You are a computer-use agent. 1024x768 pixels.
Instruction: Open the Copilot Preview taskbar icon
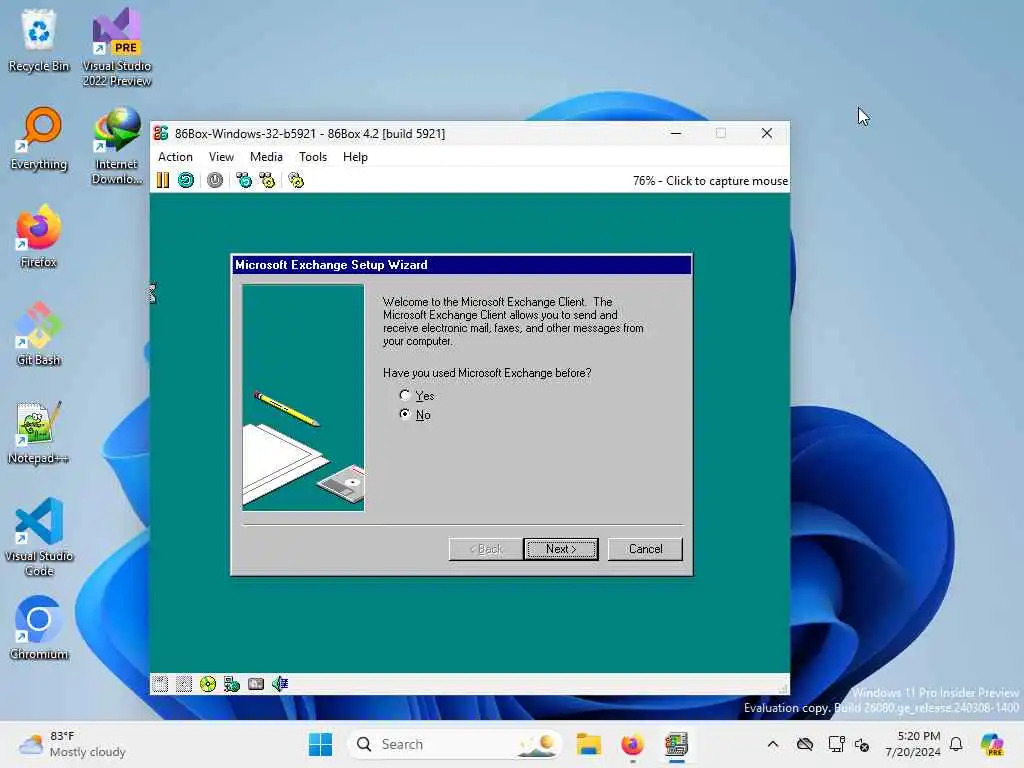click(992, 744)
